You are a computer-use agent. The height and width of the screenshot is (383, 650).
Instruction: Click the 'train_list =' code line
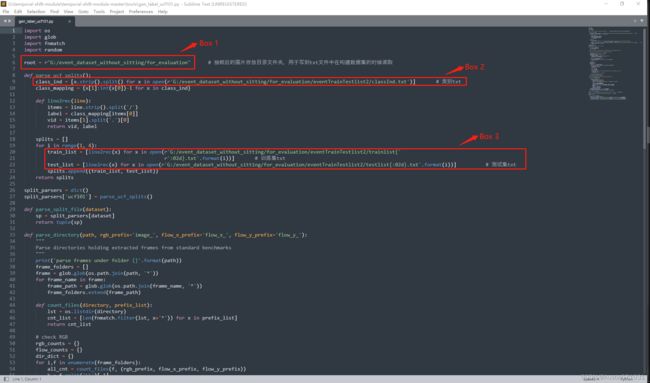[224, 152]
